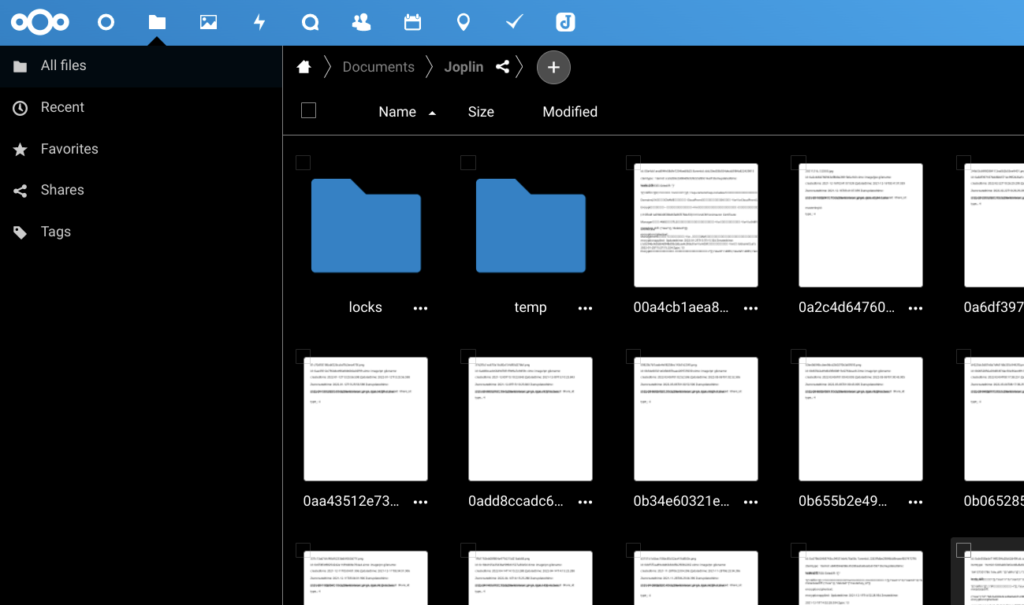Image resolution: width=1024 pixels, height=605 pixels.
Task: Select checkbox of file 00a4cb1aea8
Action: 633,163
